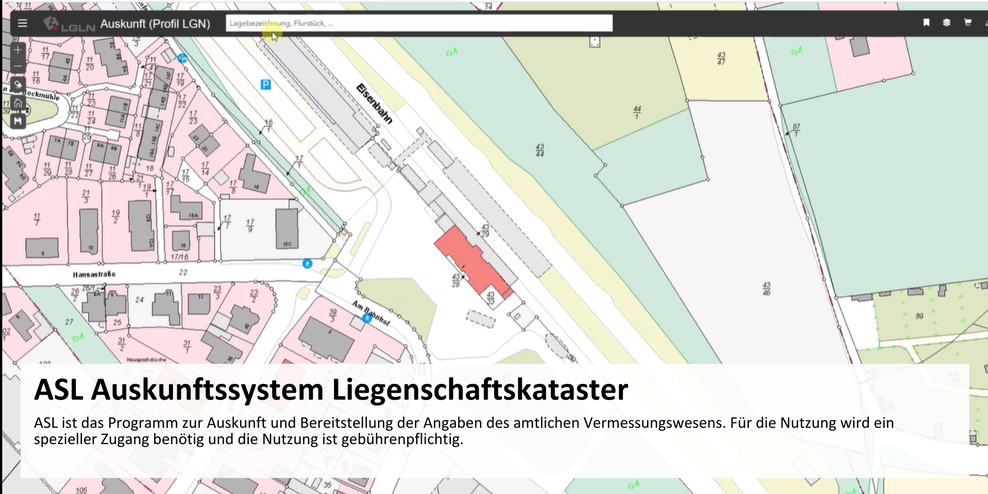Select parcel 43/46 on the map
The width and height of the screenshot is (988, 494).
coord(766,289)
